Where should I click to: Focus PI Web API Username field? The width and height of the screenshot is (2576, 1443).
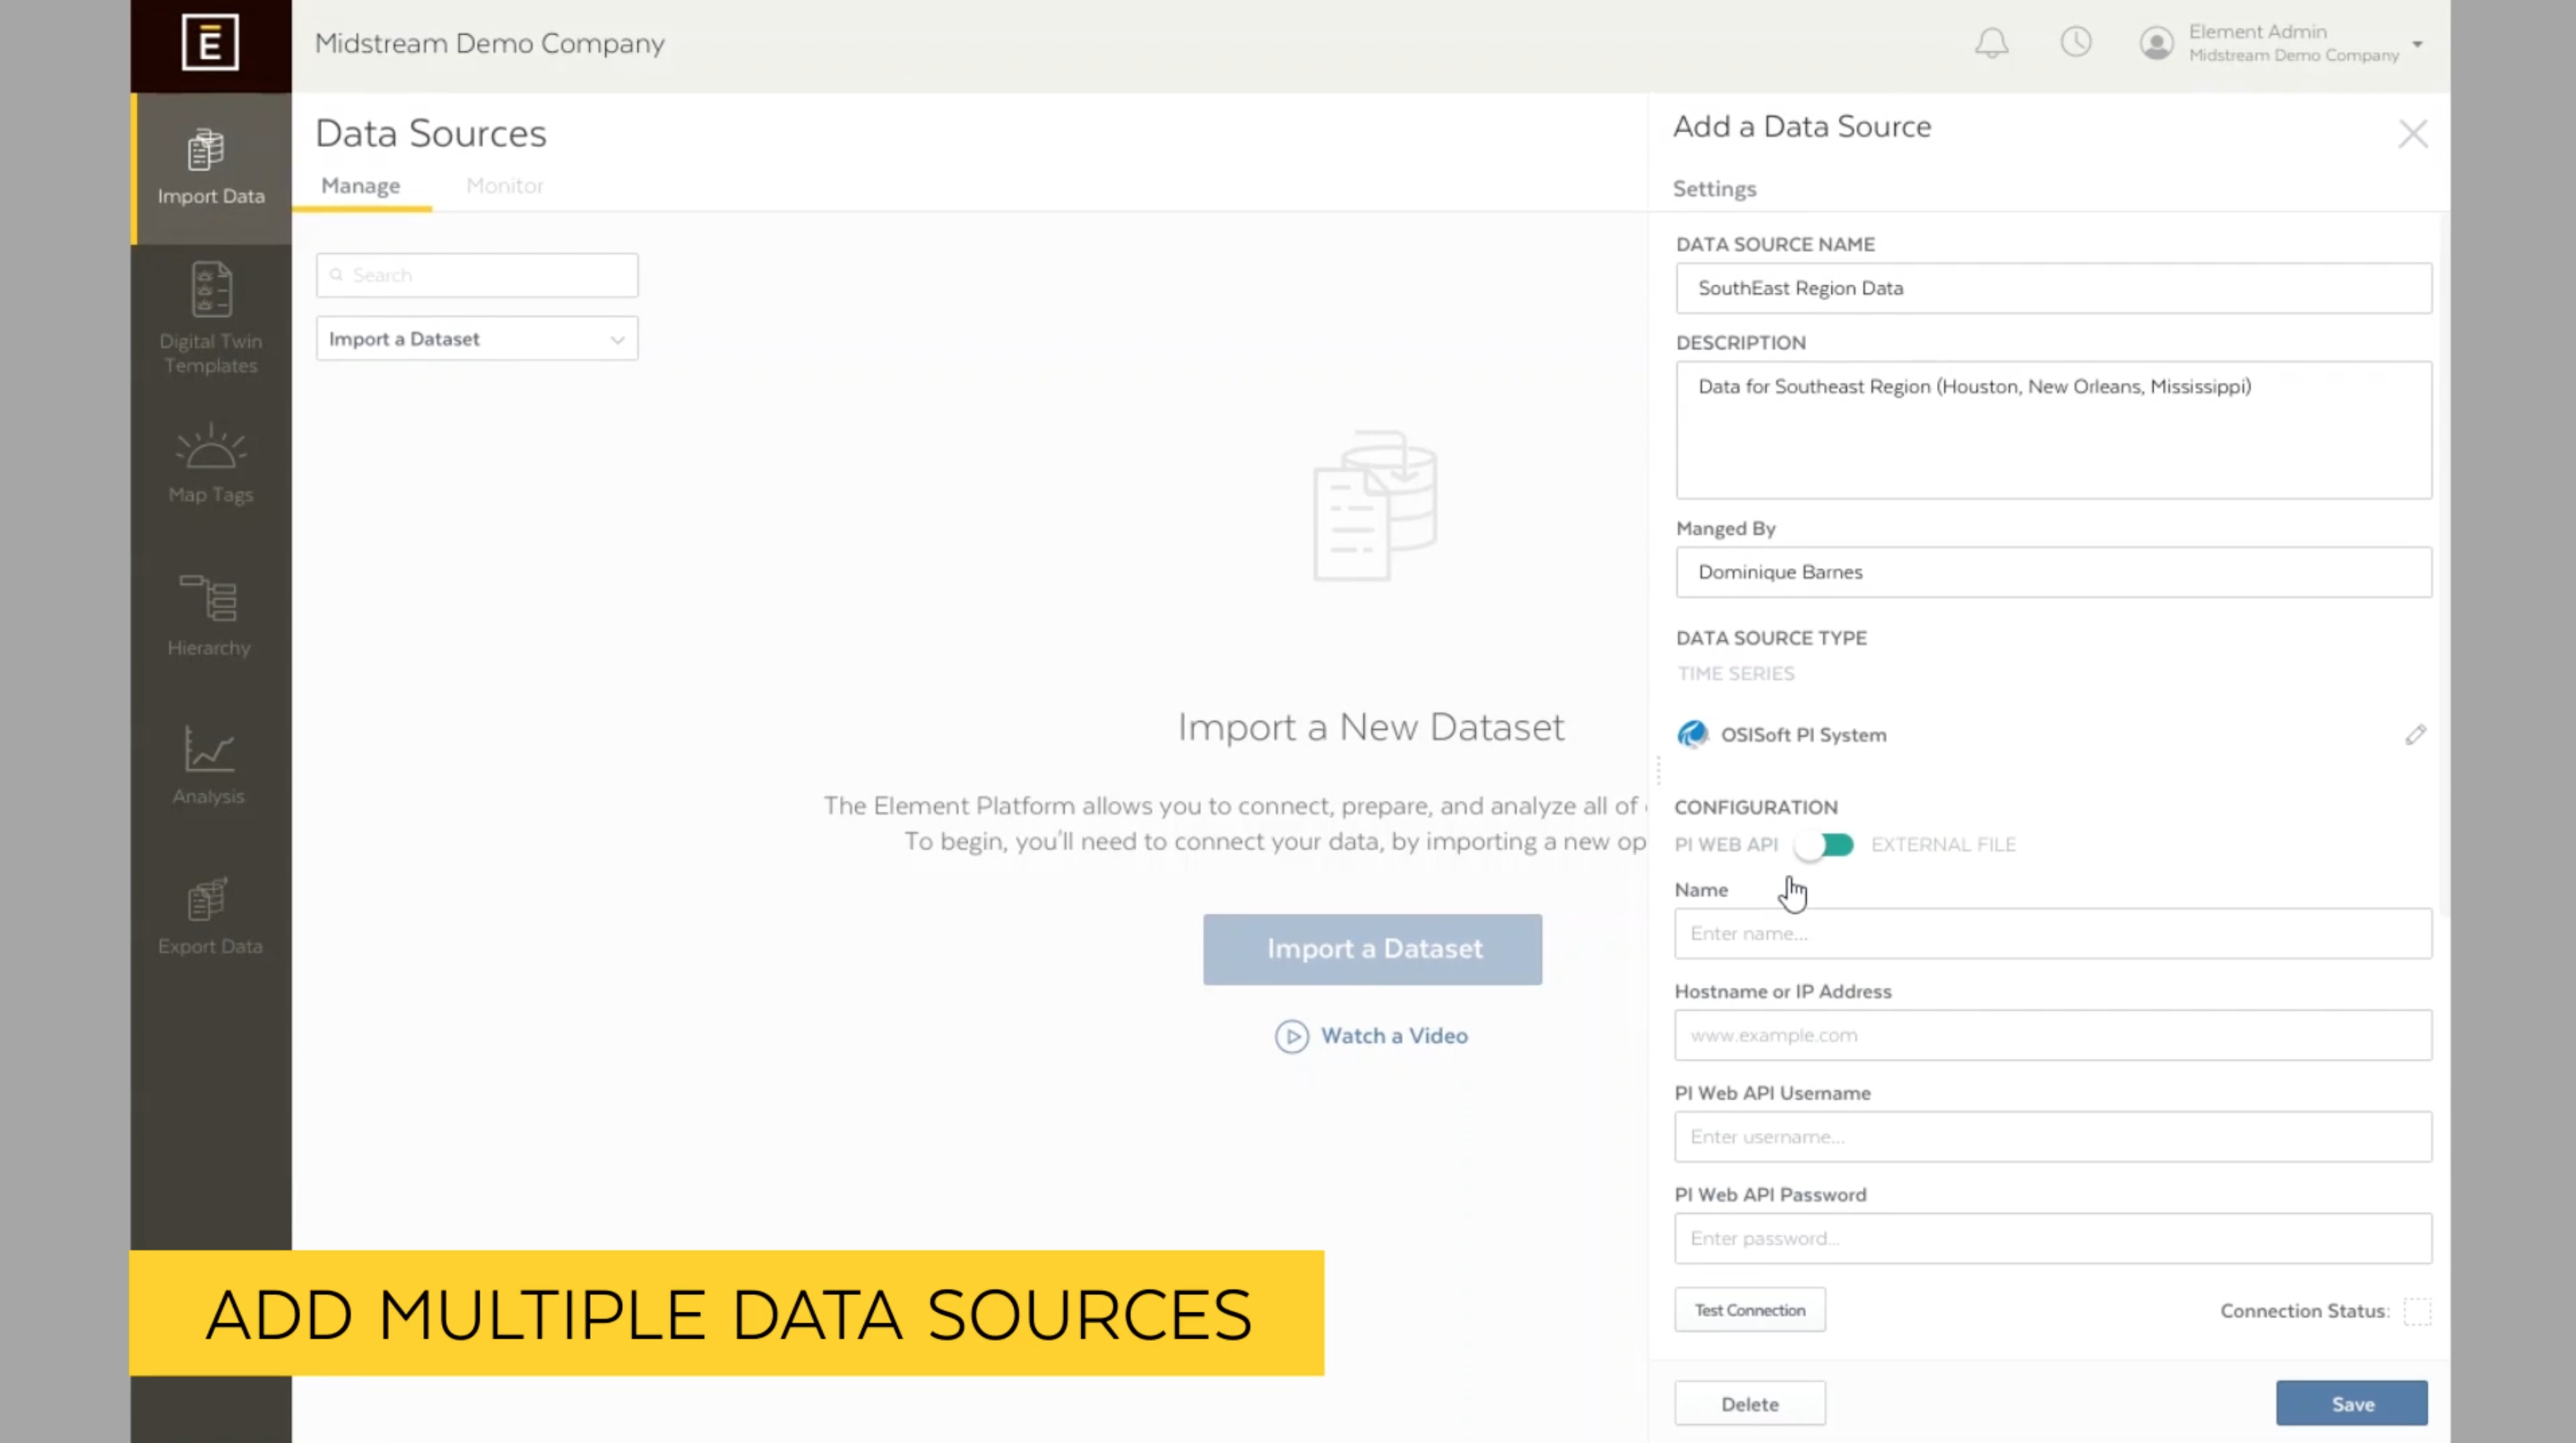tap(2054, 1137)
